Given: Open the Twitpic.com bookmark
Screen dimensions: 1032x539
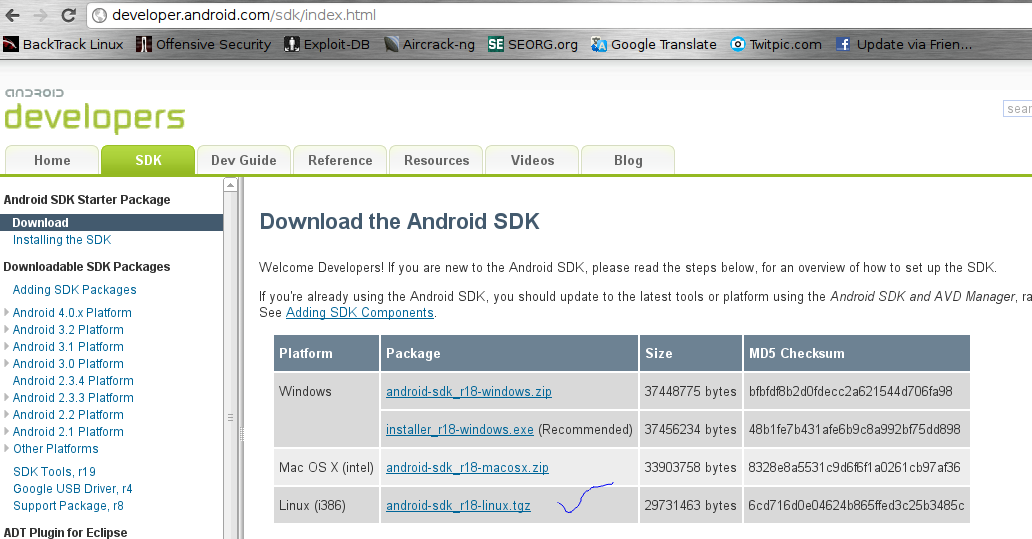Looking at the screenshot, I should point(776,44).
